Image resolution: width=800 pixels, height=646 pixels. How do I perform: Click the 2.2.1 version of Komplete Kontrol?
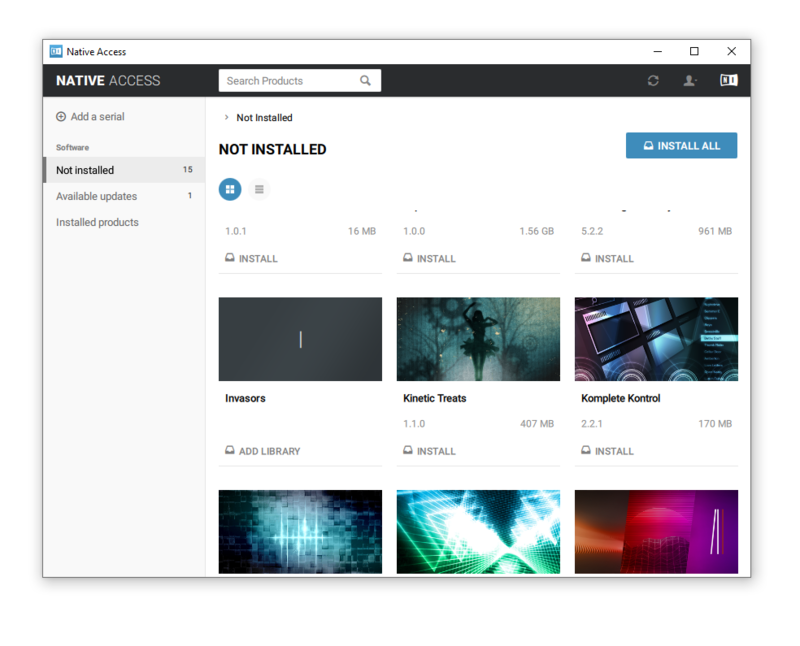[592, 424]
